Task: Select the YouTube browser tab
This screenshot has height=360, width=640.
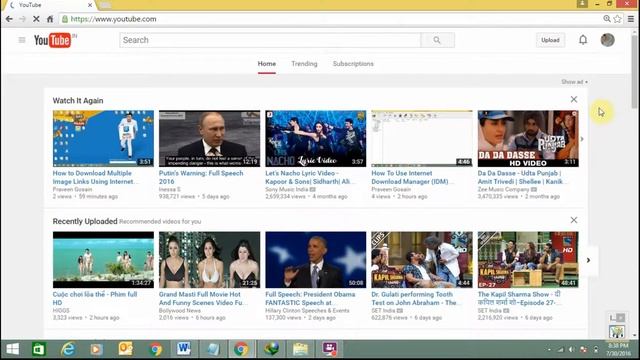Action: pyautogui.click(x=49, y=5)
